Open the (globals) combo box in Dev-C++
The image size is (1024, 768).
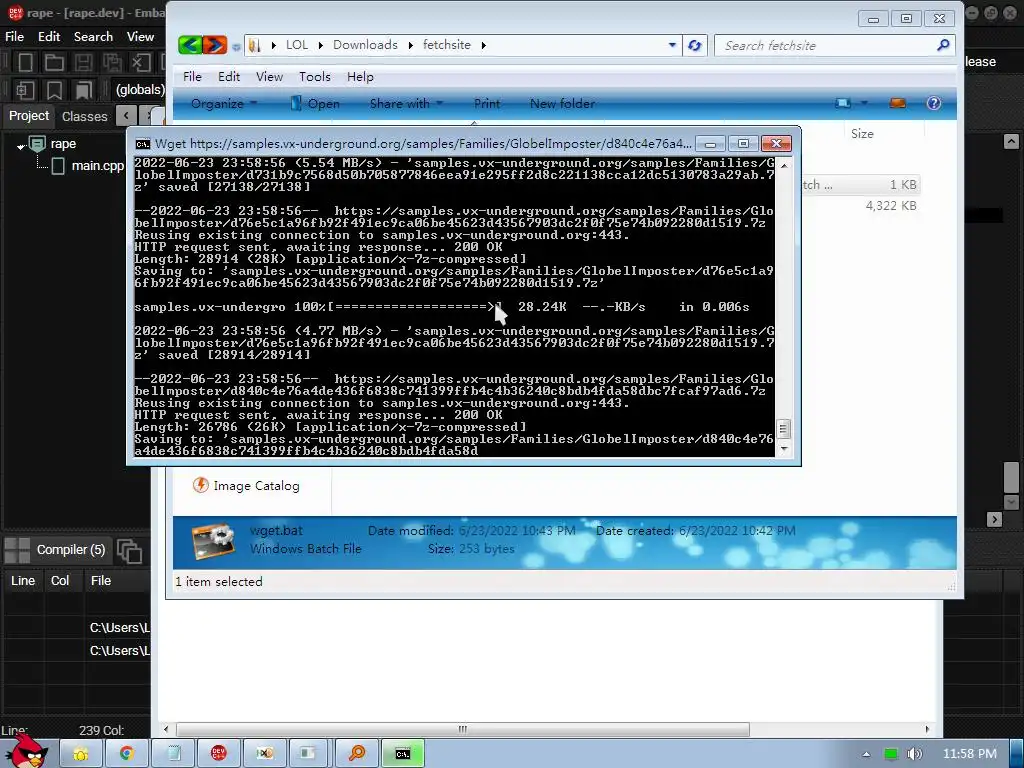140,89
